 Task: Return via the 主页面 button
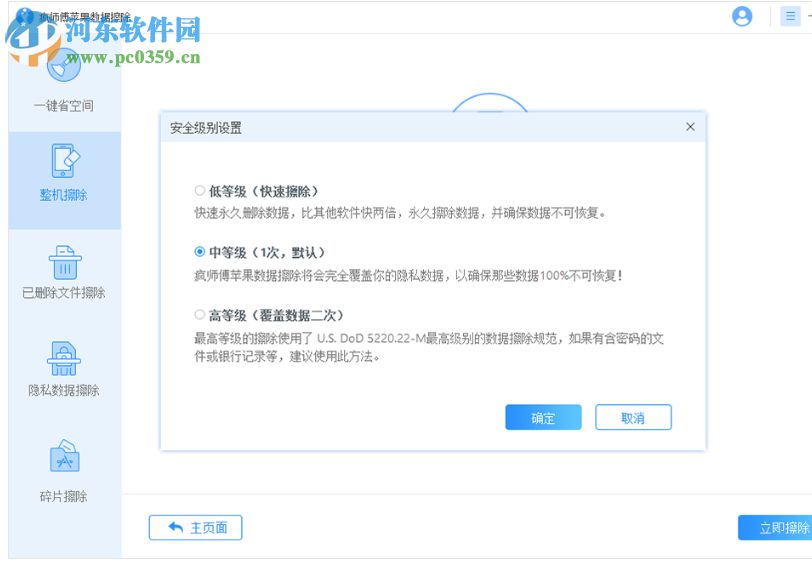click(x=195, y=528)
